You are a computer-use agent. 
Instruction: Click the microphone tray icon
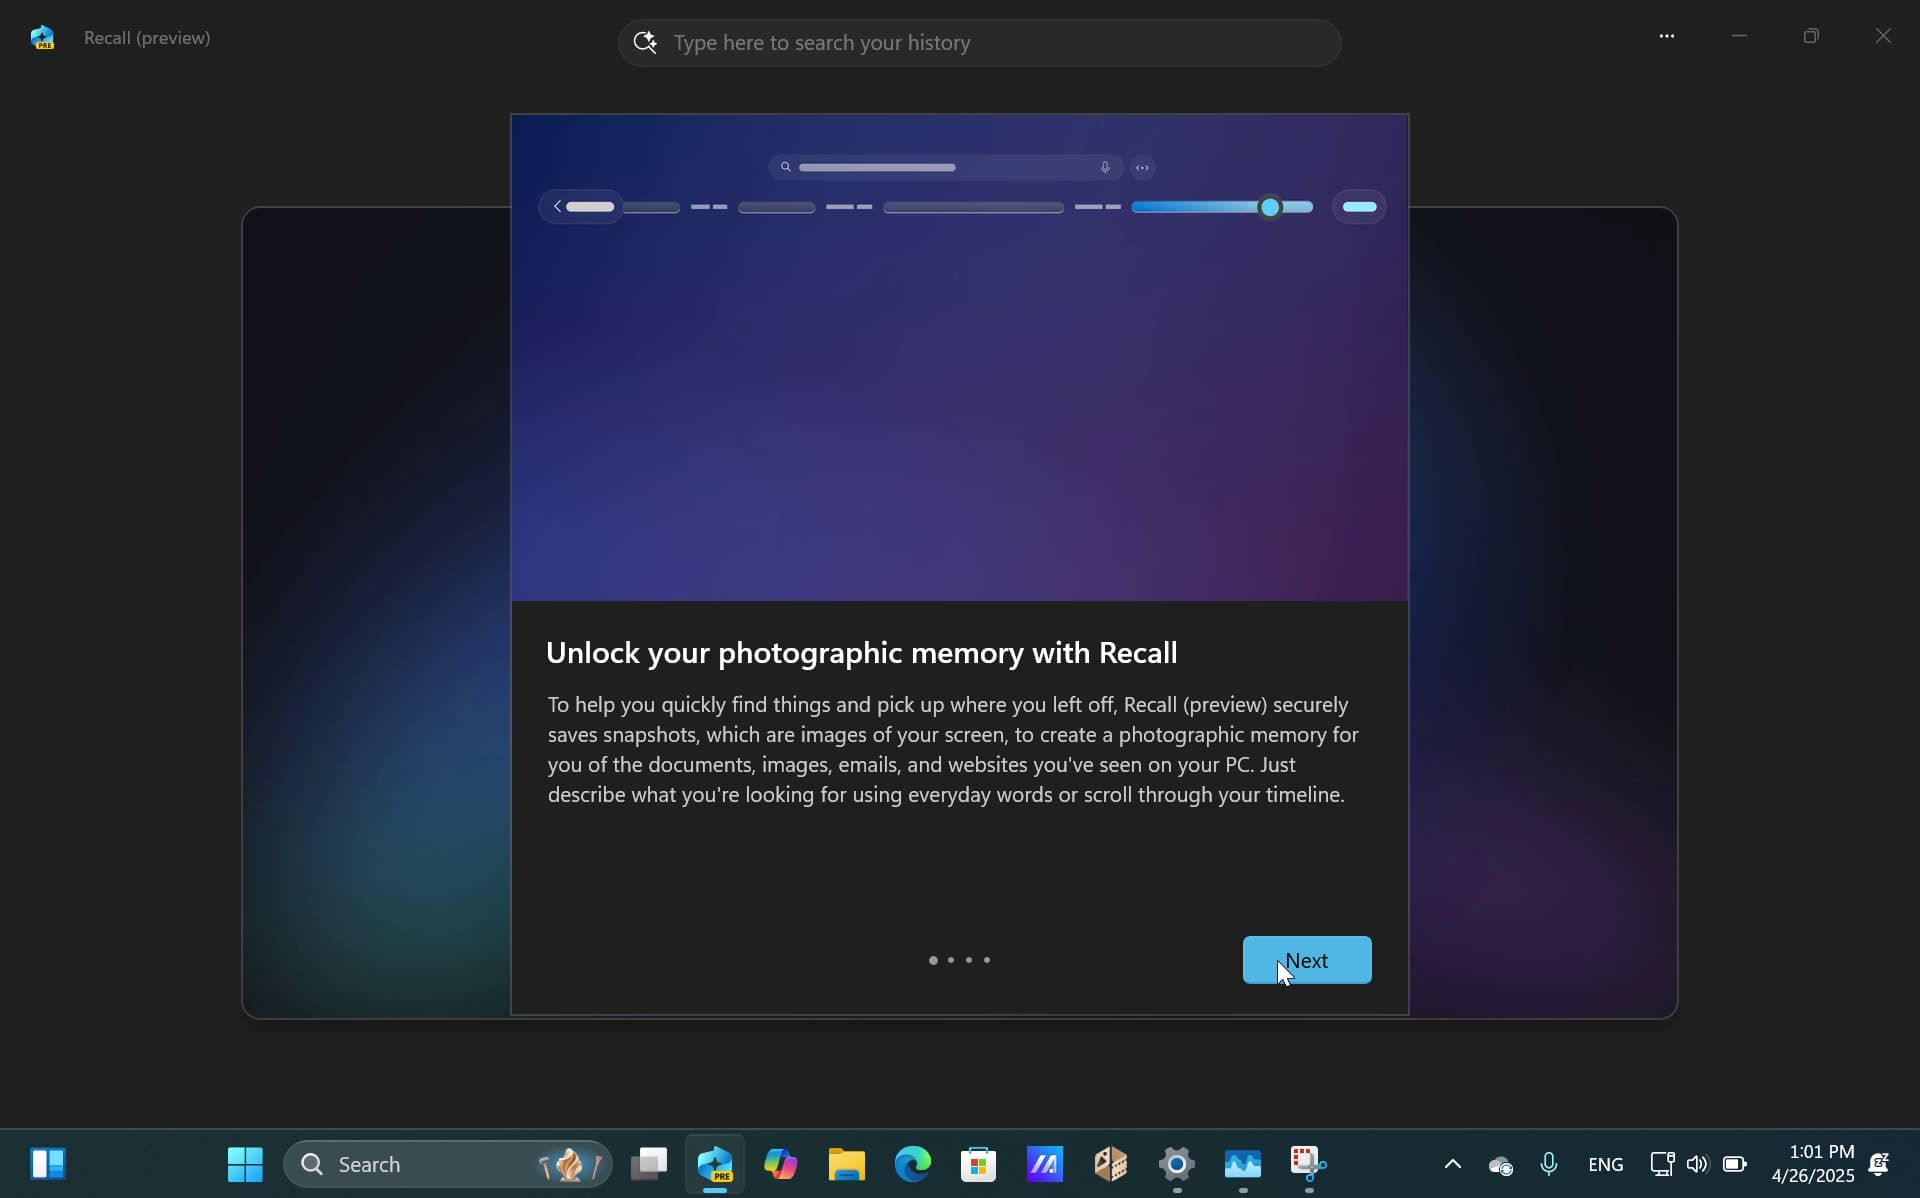tap(1549, 1164)
